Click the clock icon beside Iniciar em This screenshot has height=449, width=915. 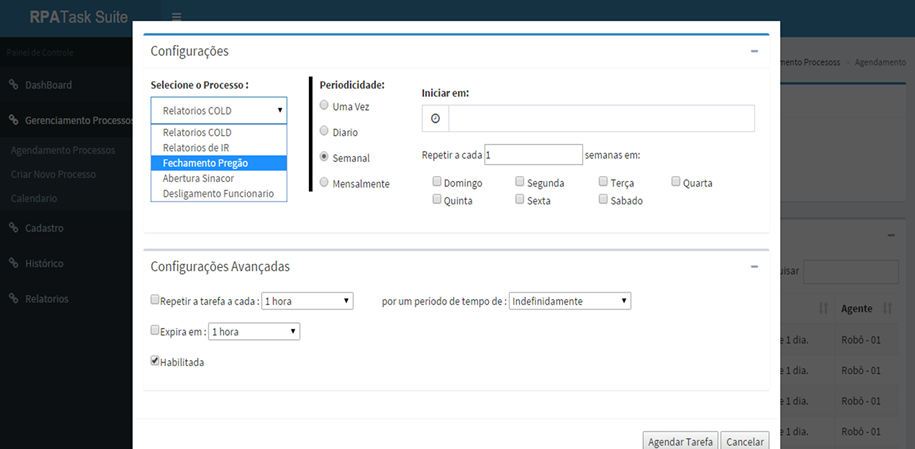tap(435, 118)
